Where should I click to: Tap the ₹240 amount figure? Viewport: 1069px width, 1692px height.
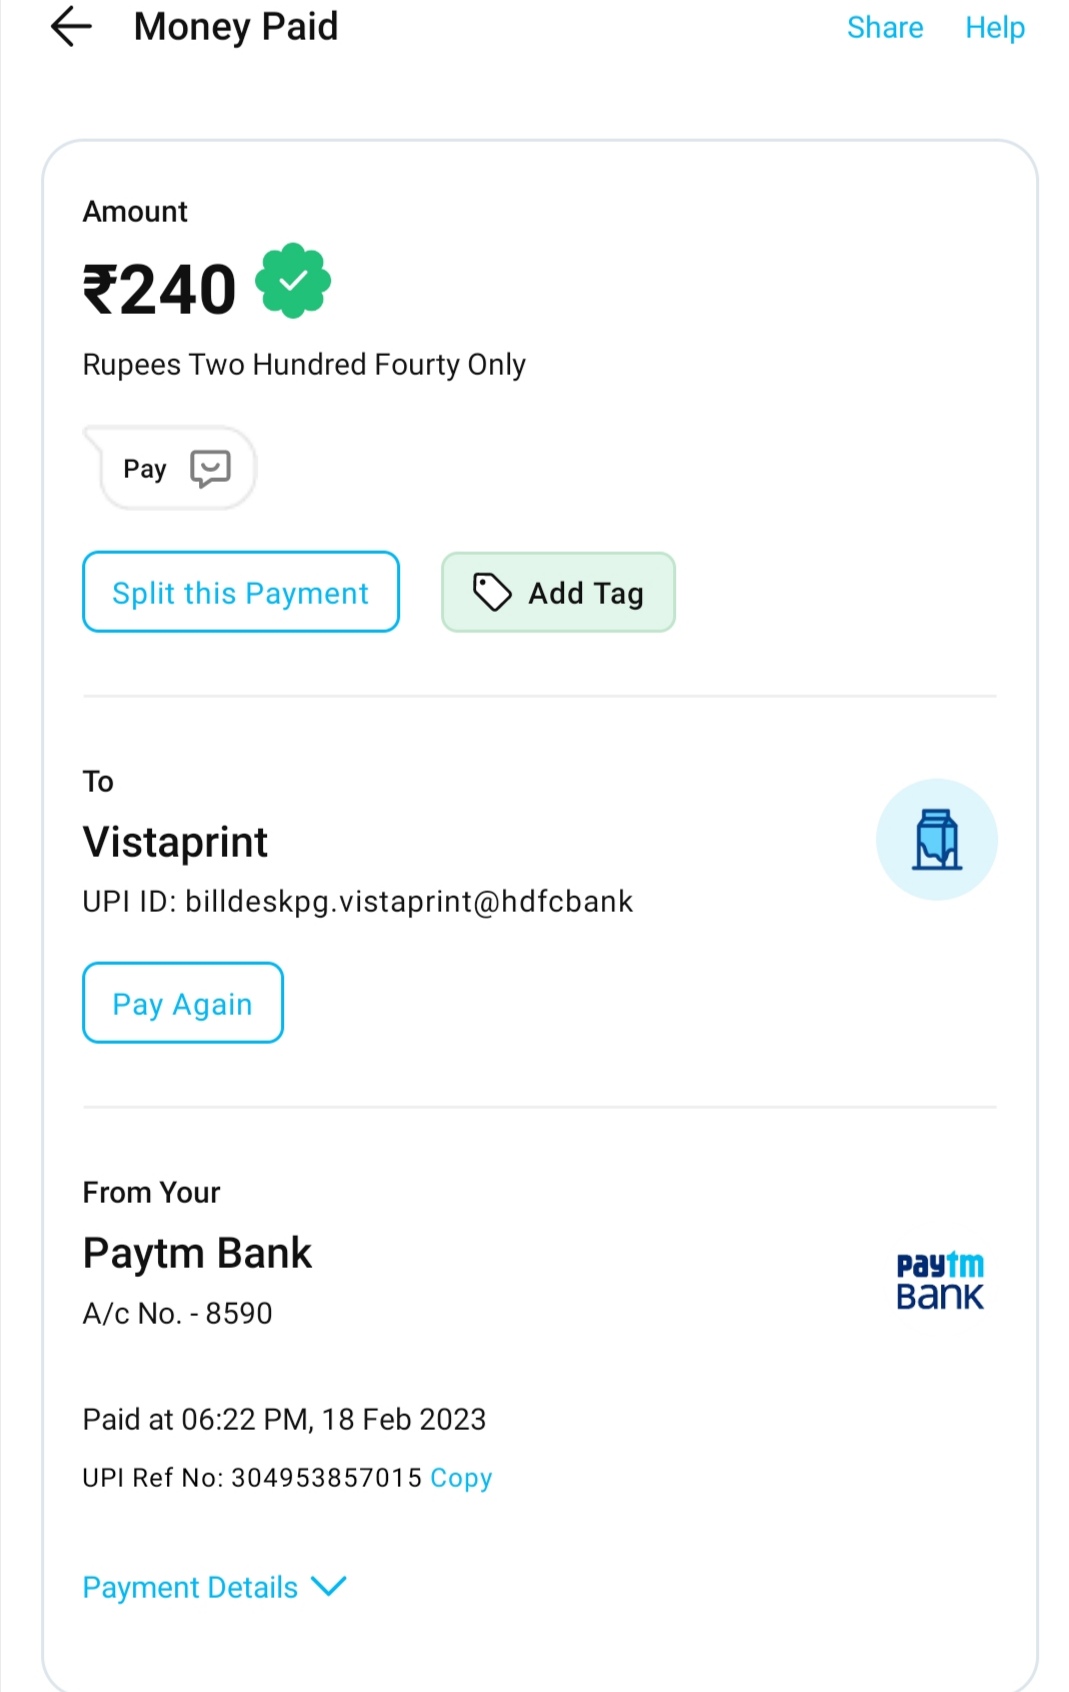(159, 290)
